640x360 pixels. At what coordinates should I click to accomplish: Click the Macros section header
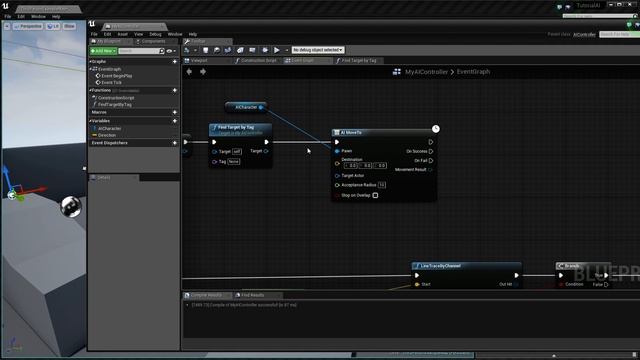99,112
